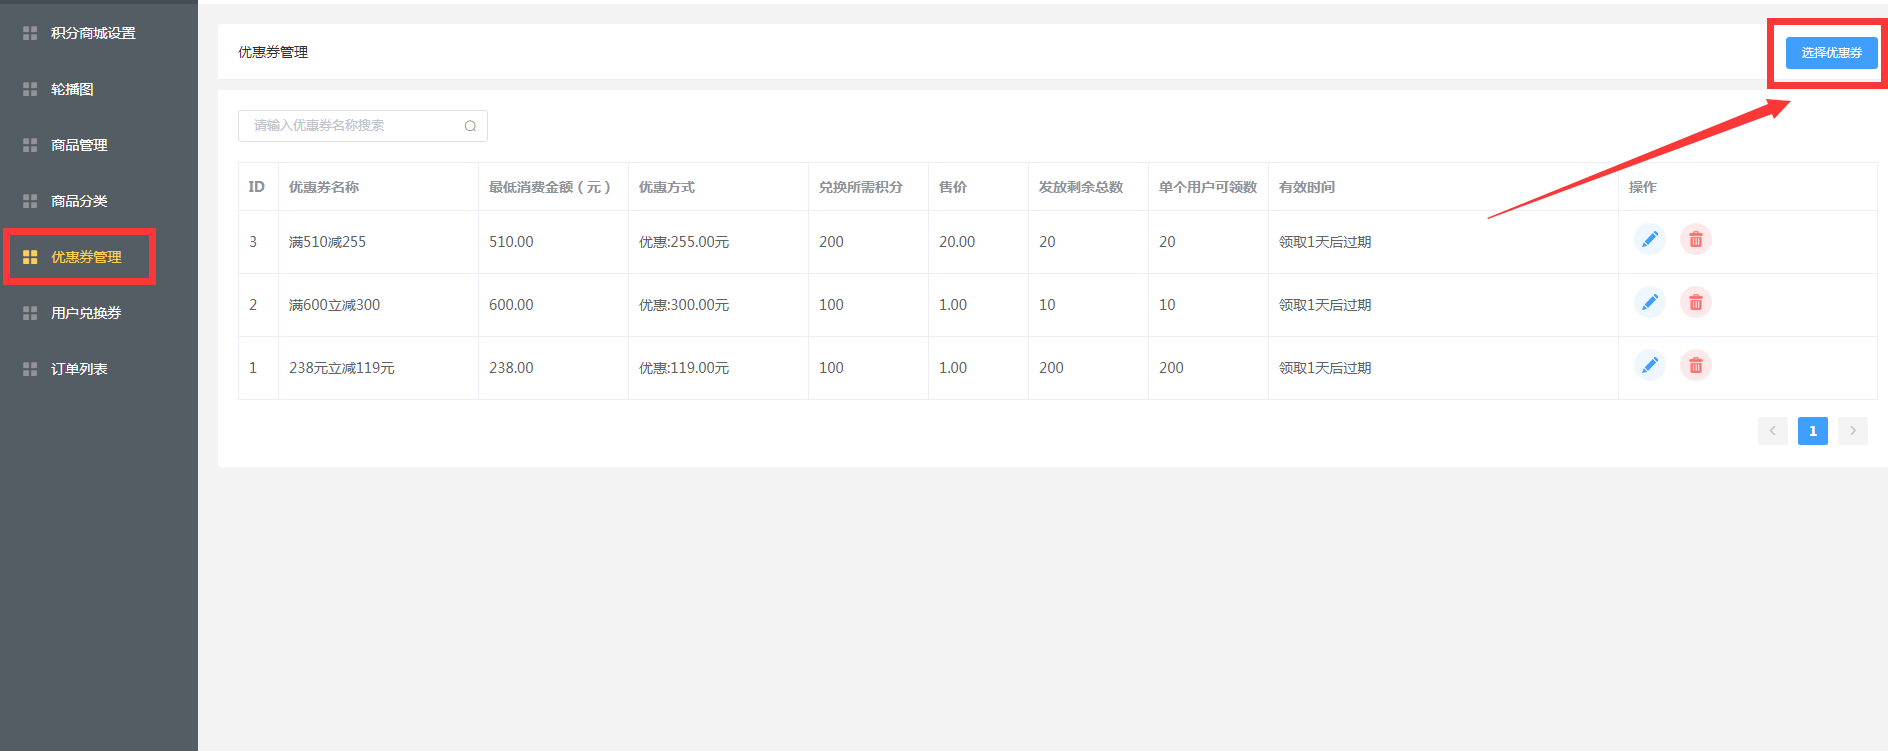Edit coupon 满510减255 with the pencil icon
This screenshot has height=751, width=1888.
pos(1650,240)
